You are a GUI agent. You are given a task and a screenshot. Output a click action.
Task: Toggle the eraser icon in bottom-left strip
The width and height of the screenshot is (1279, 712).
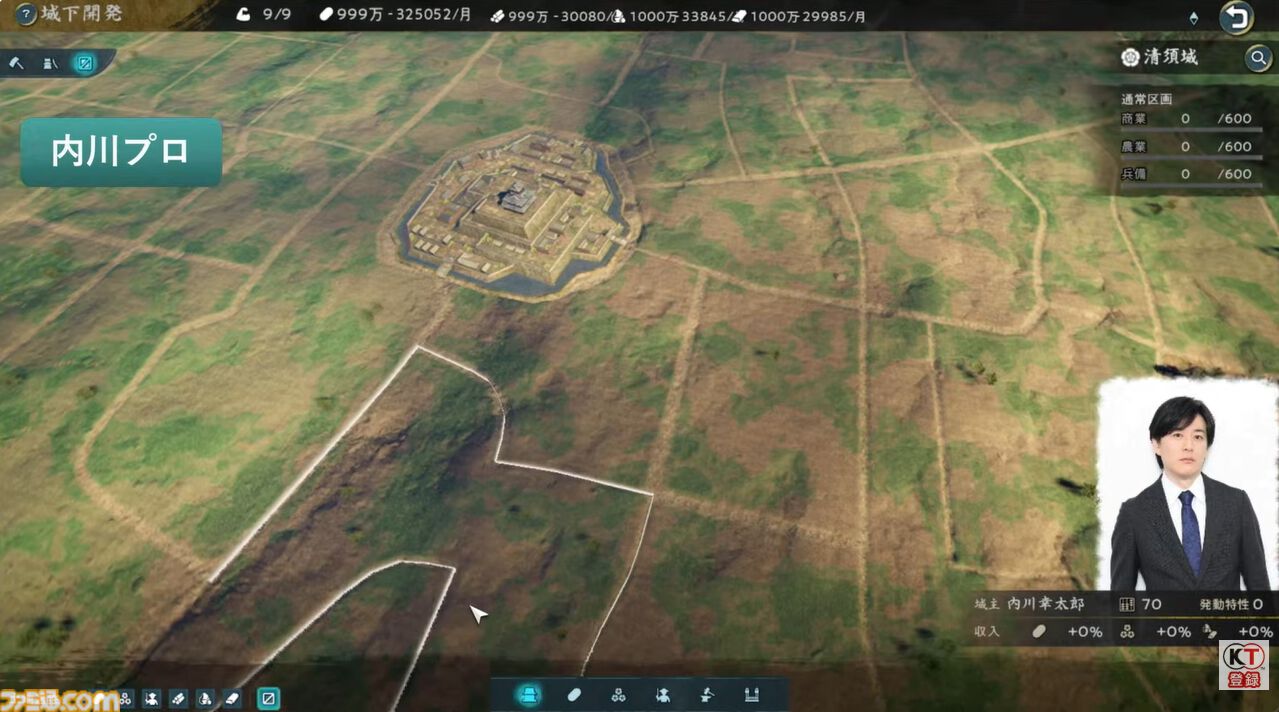[231, 698]
